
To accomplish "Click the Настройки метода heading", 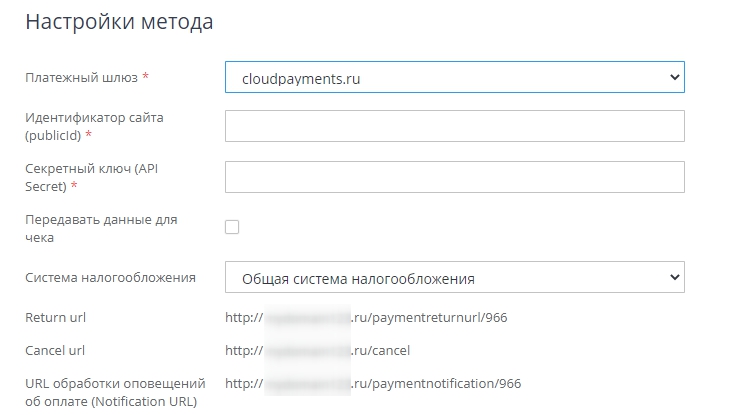I will (119, 22).
